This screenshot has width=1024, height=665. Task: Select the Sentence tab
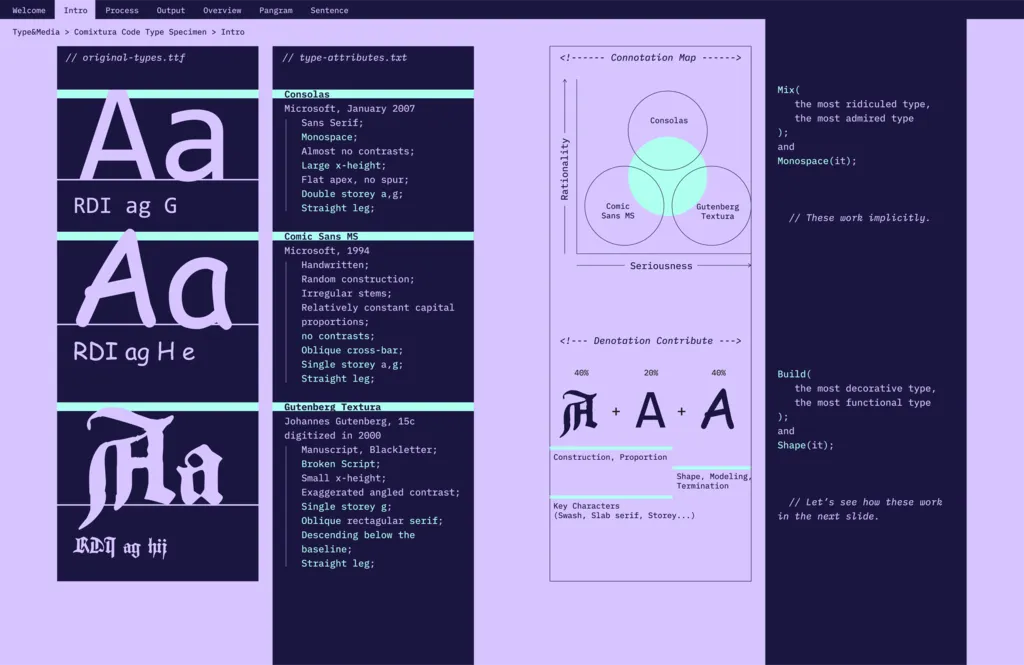click(x=330, y=10)
